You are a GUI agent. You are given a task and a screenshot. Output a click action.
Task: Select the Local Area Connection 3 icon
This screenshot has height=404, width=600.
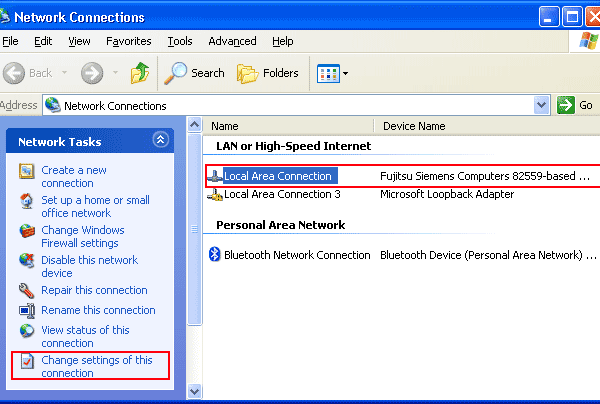coord(214,194)
